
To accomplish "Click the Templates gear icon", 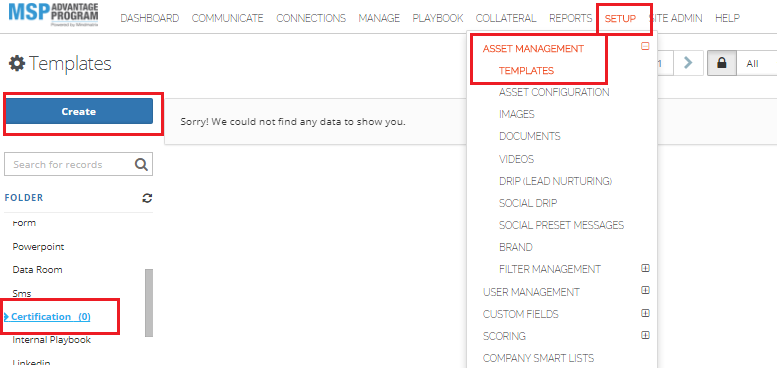I will 17,64.
